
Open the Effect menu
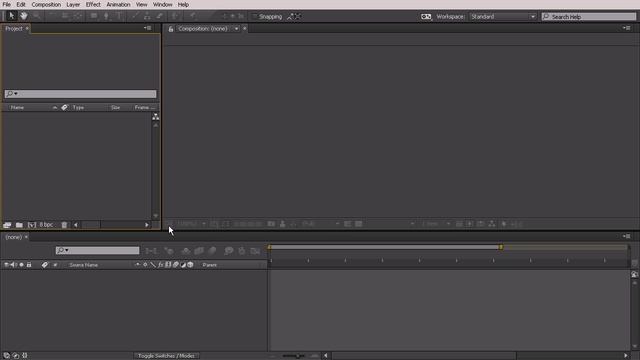click(x=93, y=4)
